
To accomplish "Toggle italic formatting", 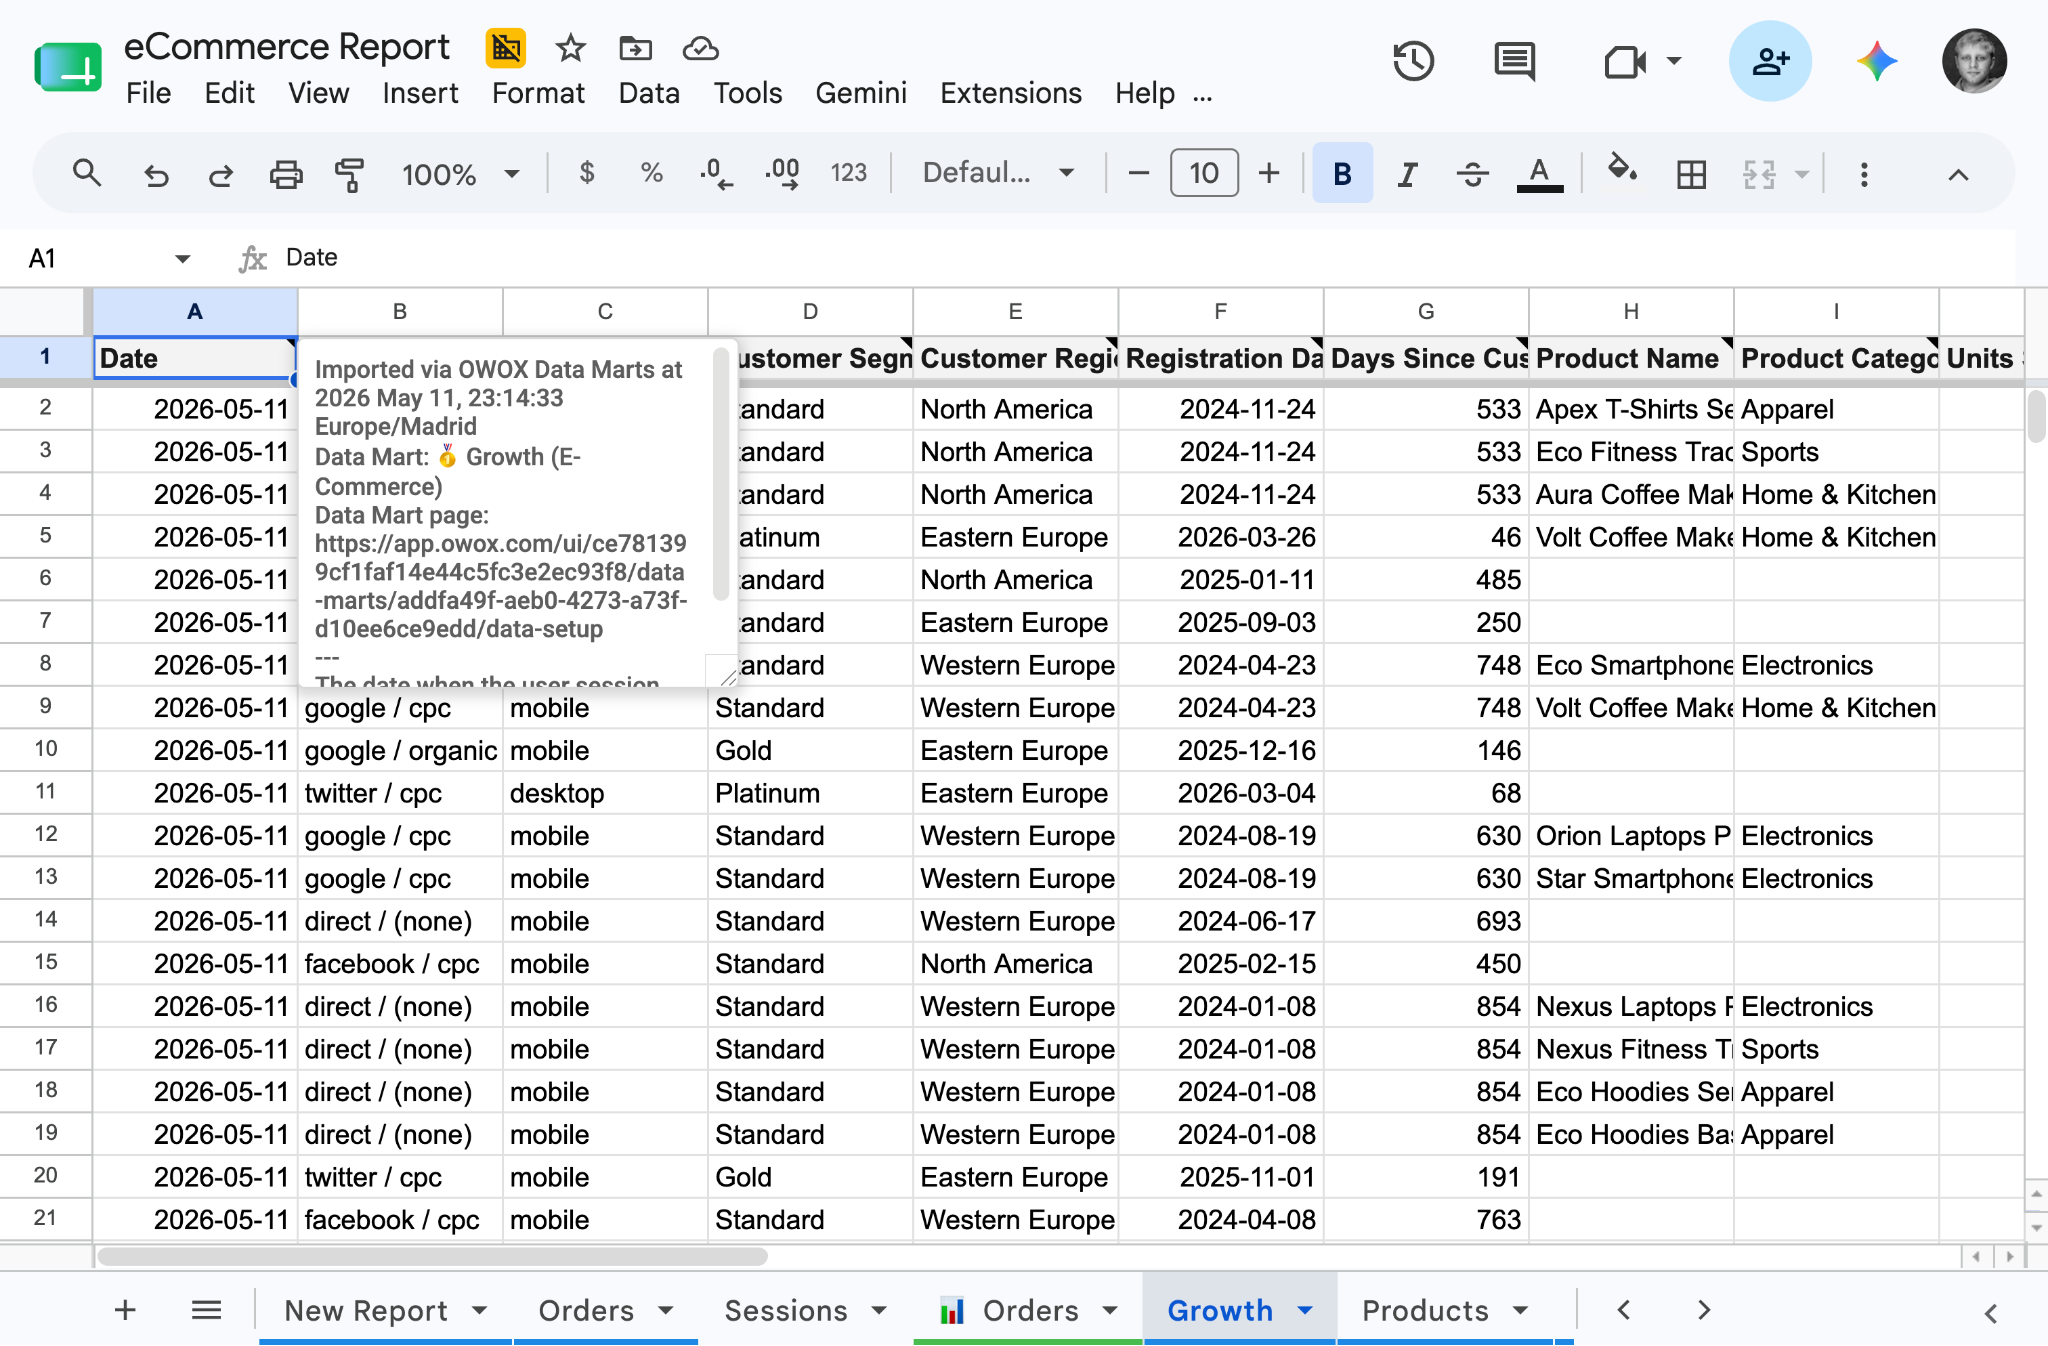I will 1407,175.
